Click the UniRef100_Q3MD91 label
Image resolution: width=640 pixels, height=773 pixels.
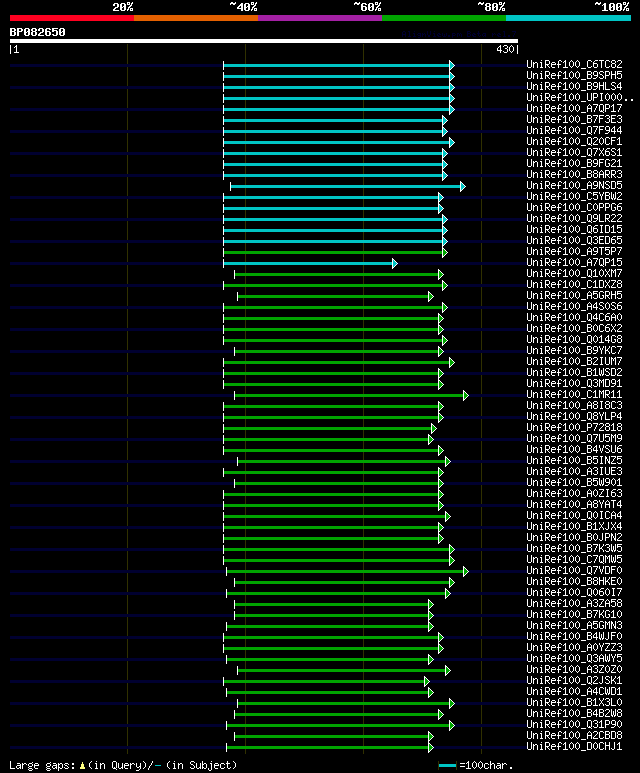tap(574, 384)
